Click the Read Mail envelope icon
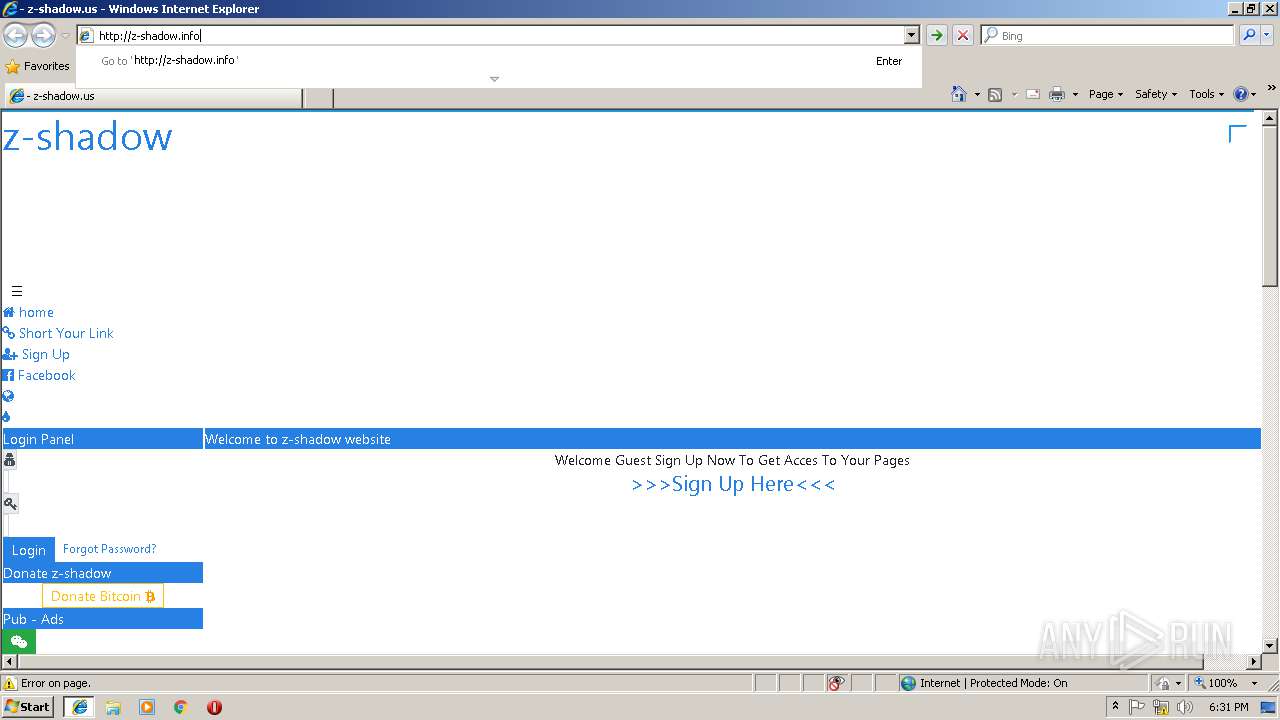The image size is (1280, 720). 1033,94
